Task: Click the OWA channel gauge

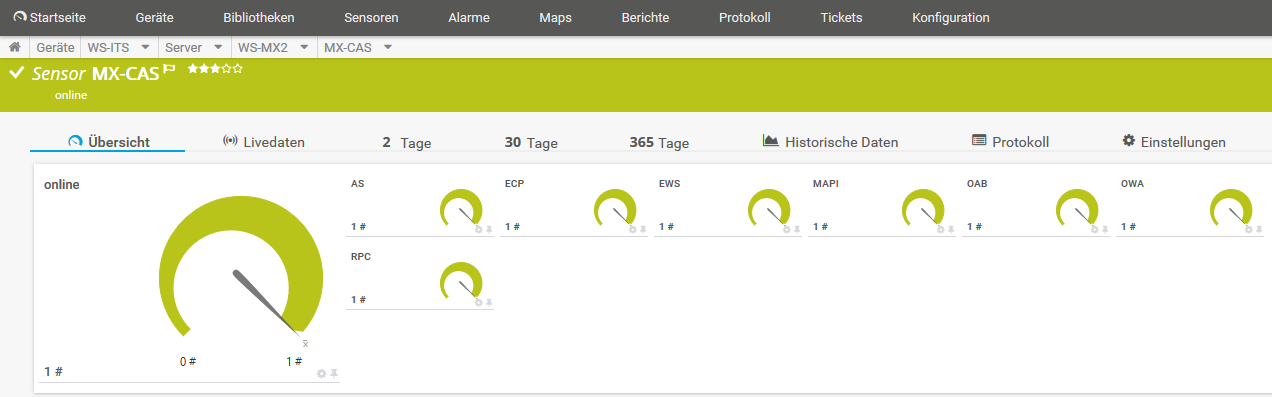Action: pos(1231,208)
